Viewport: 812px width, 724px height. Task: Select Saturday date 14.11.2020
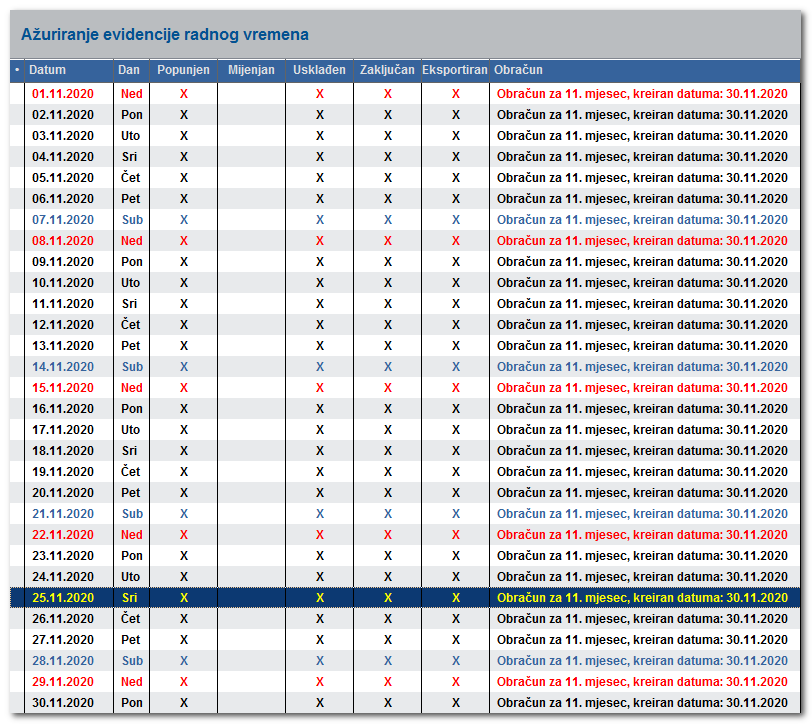point(63,367)
